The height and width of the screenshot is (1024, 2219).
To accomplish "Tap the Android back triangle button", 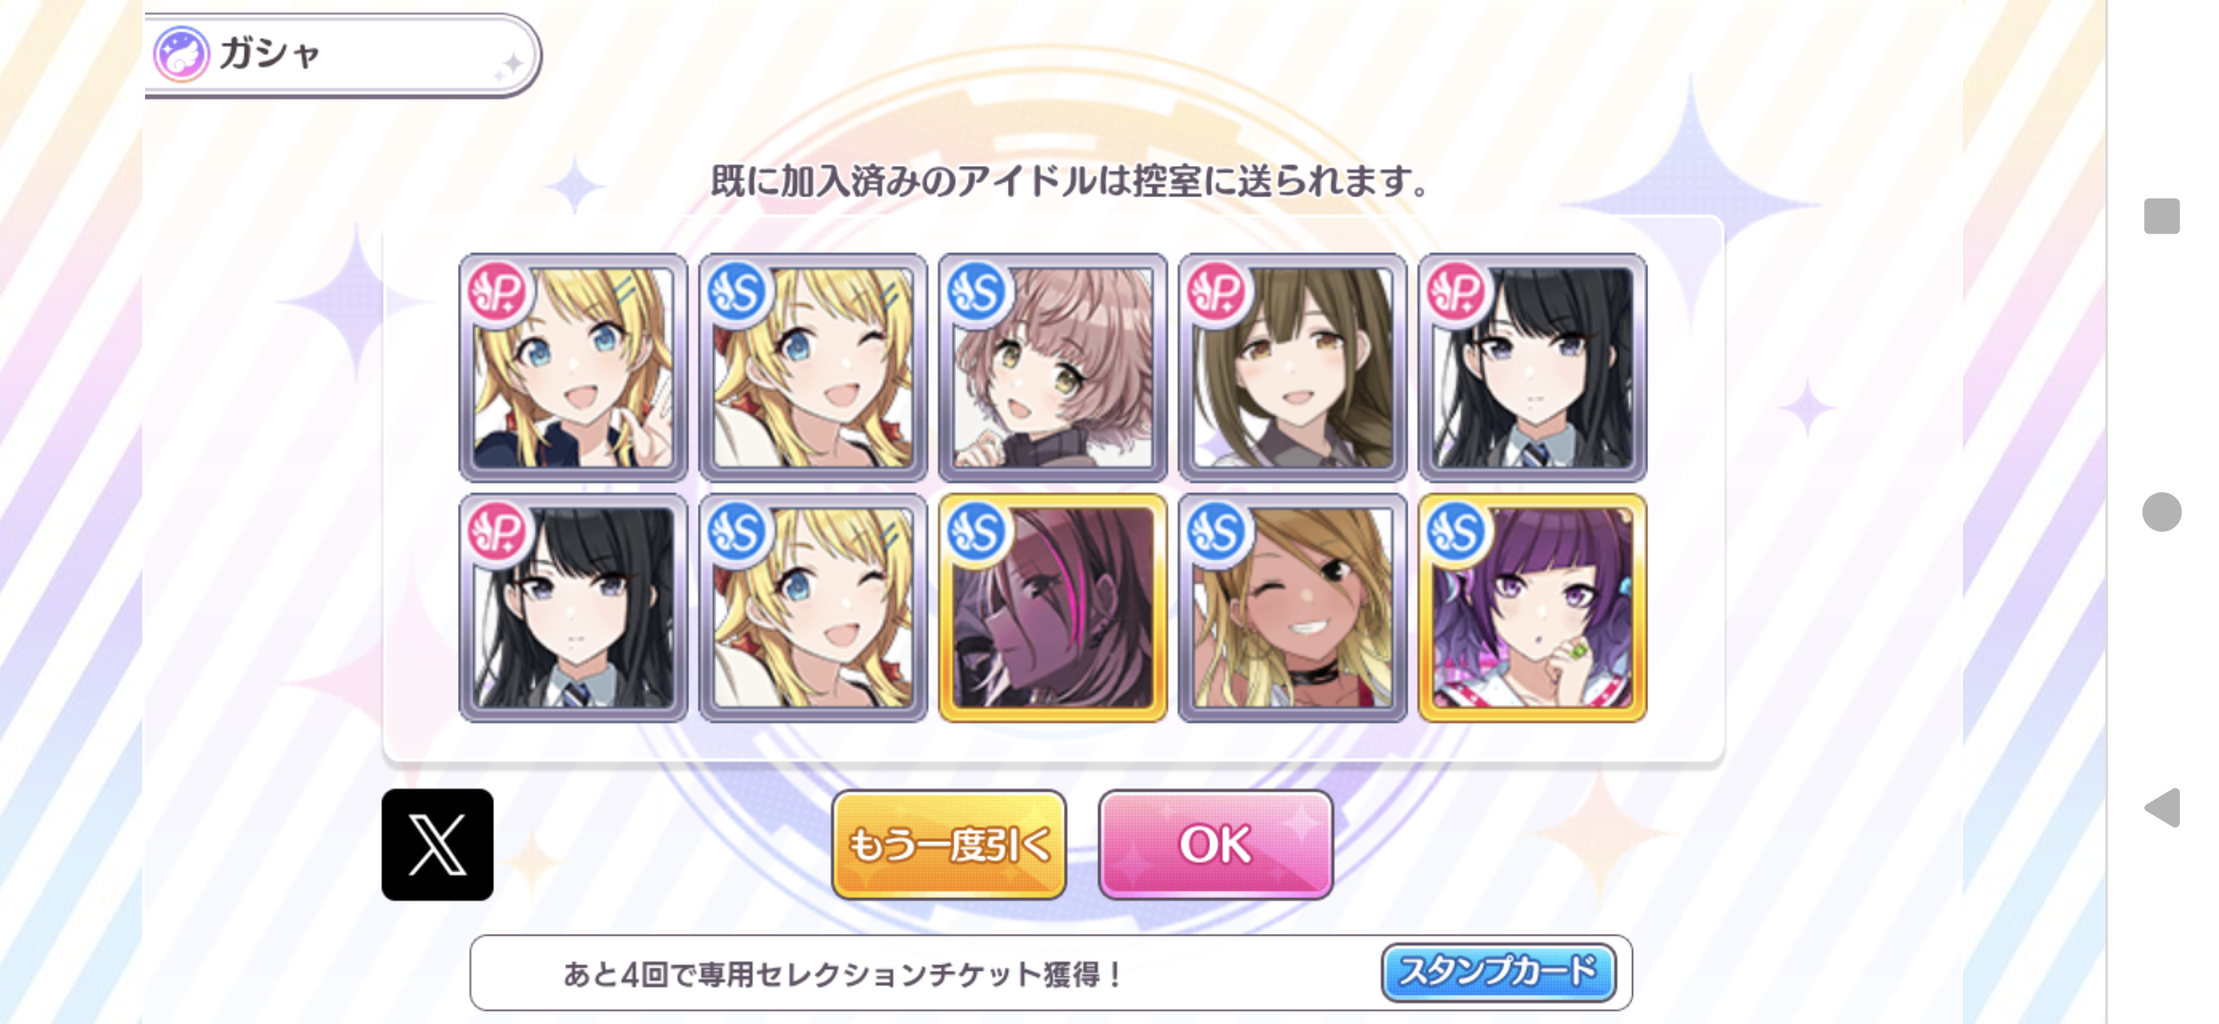I will point(2162,807).
